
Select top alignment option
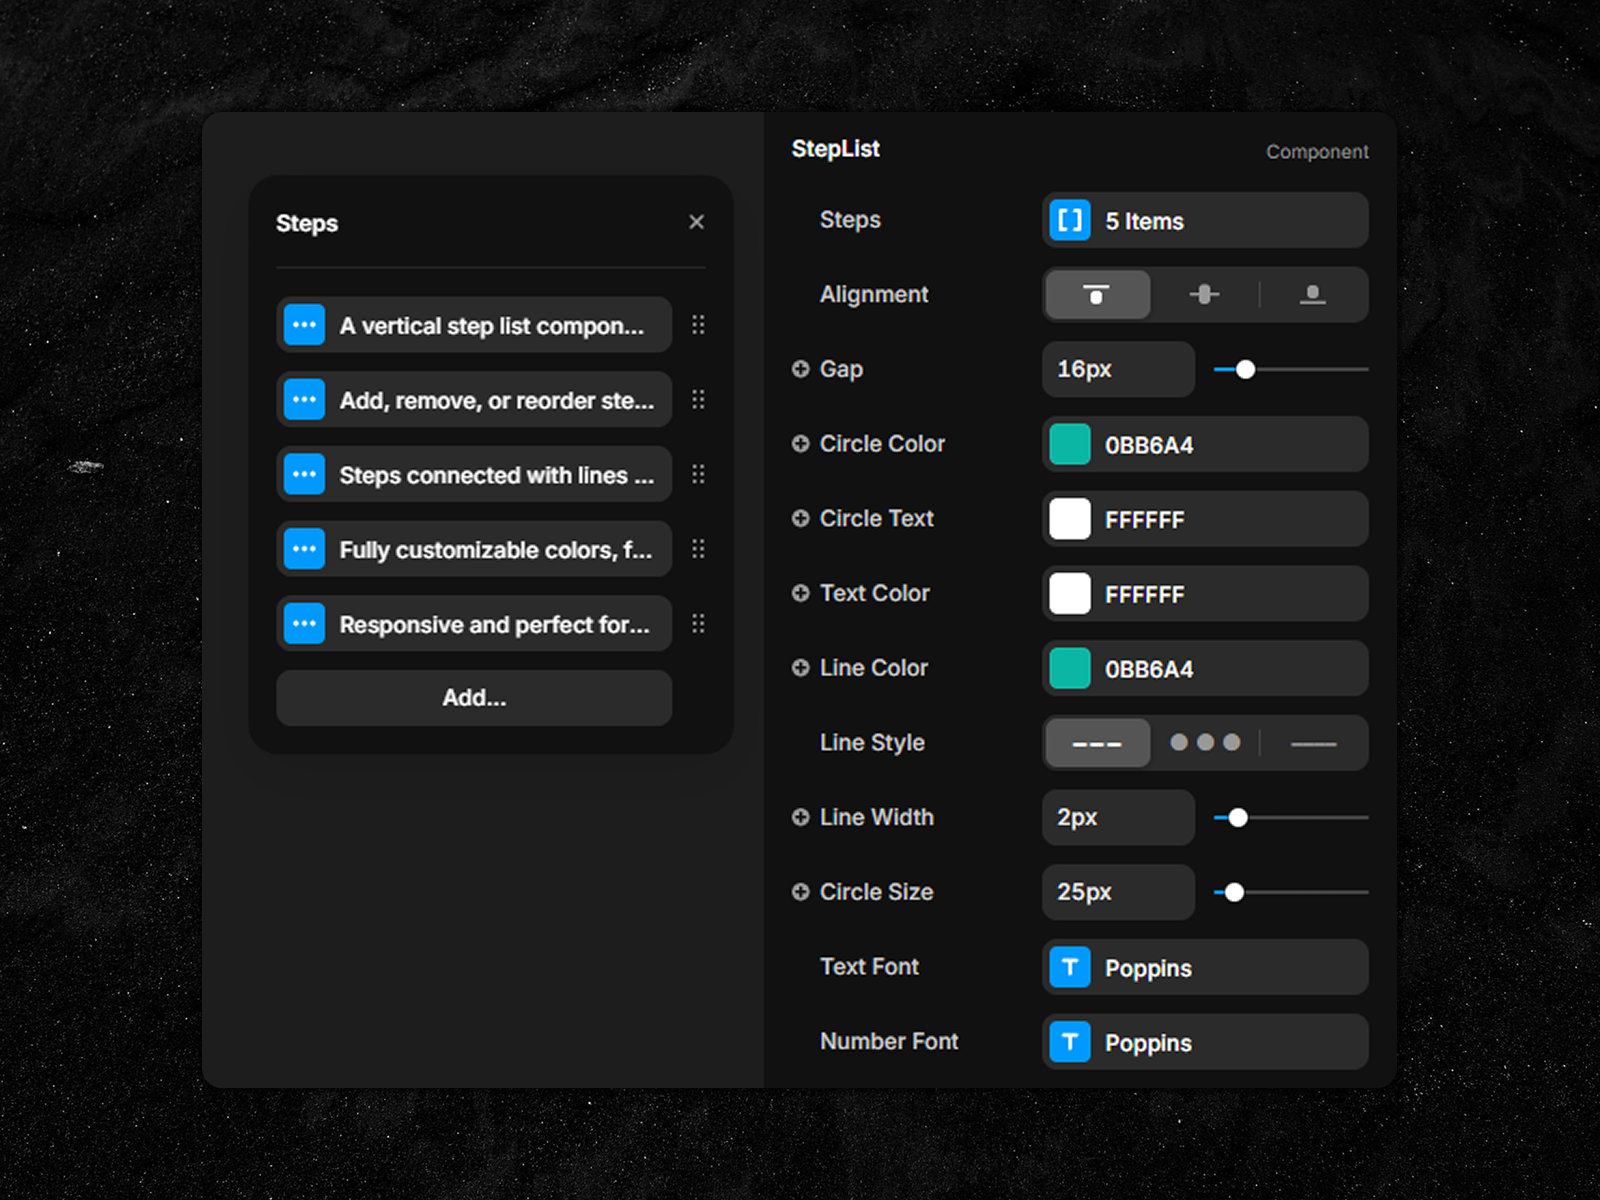point(1097,295)
